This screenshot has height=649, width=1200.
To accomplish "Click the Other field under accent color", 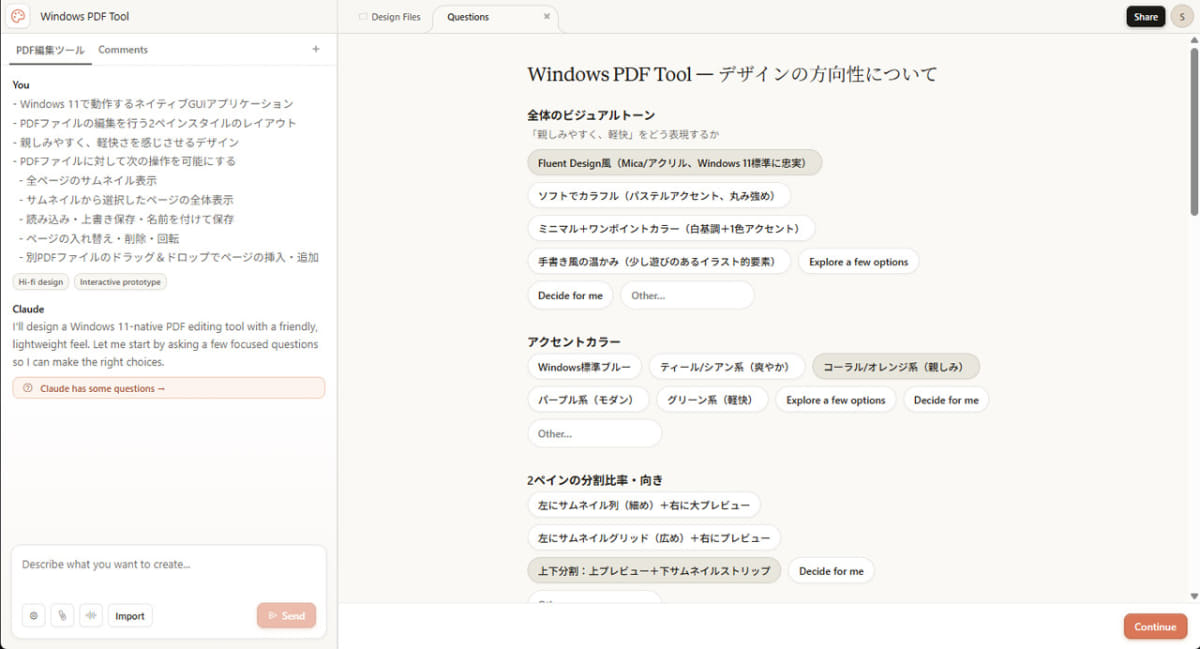I will pyautogui.click(x=594, y=434).
